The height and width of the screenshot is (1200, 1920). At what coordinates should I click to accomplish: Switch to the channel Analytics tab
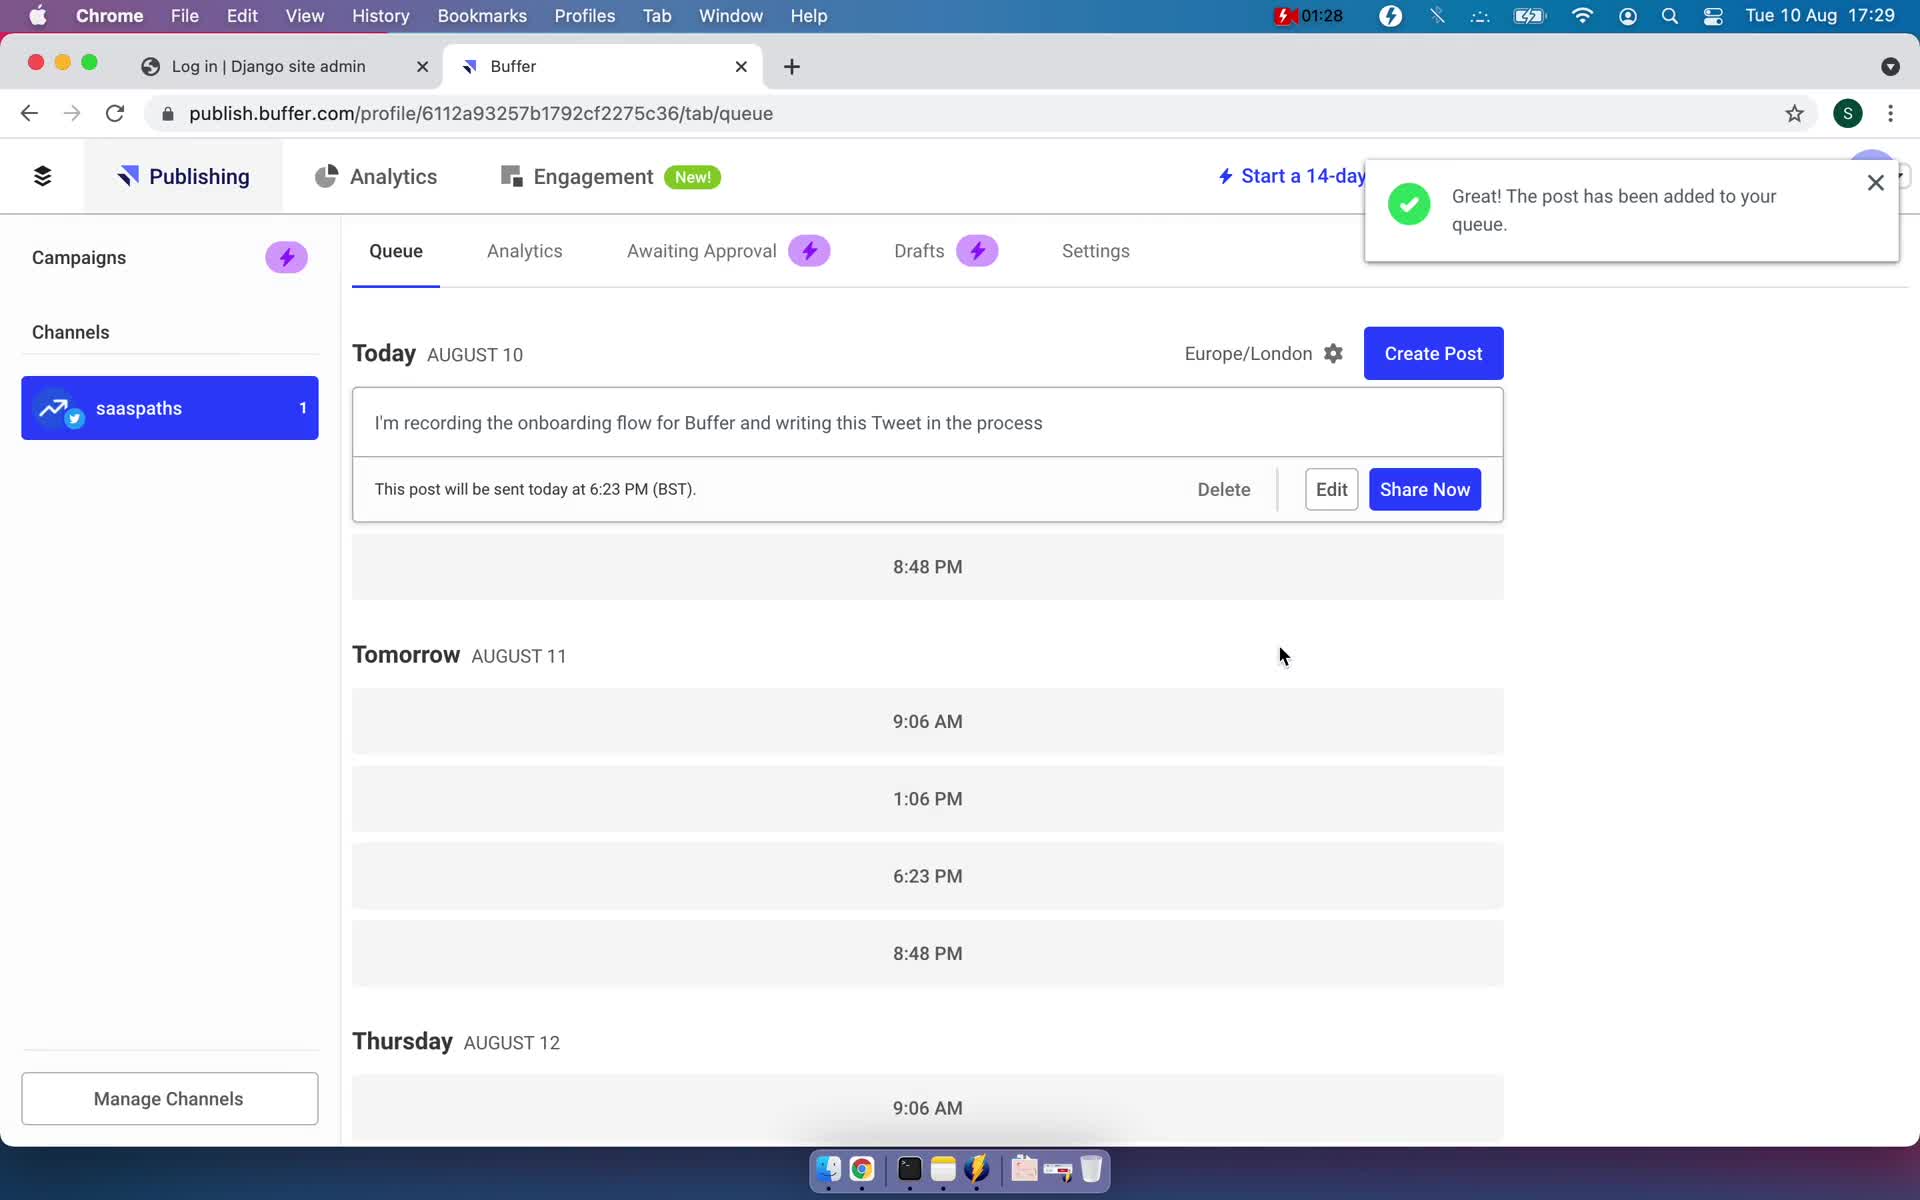click(x=524, y=251)
